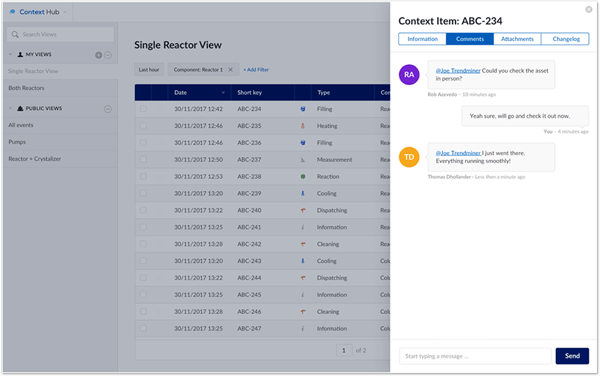
Task: Tick the checkbox for row ABC-242
Action: click(x=143, y=244)
